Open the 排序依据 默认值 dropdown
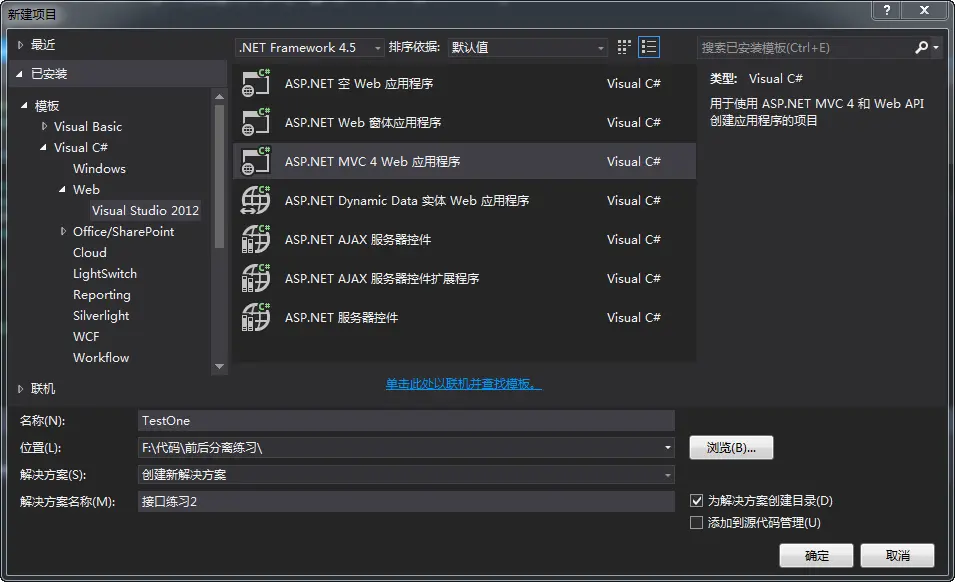The width and height of the screenshot is (955, 582). 527,47
